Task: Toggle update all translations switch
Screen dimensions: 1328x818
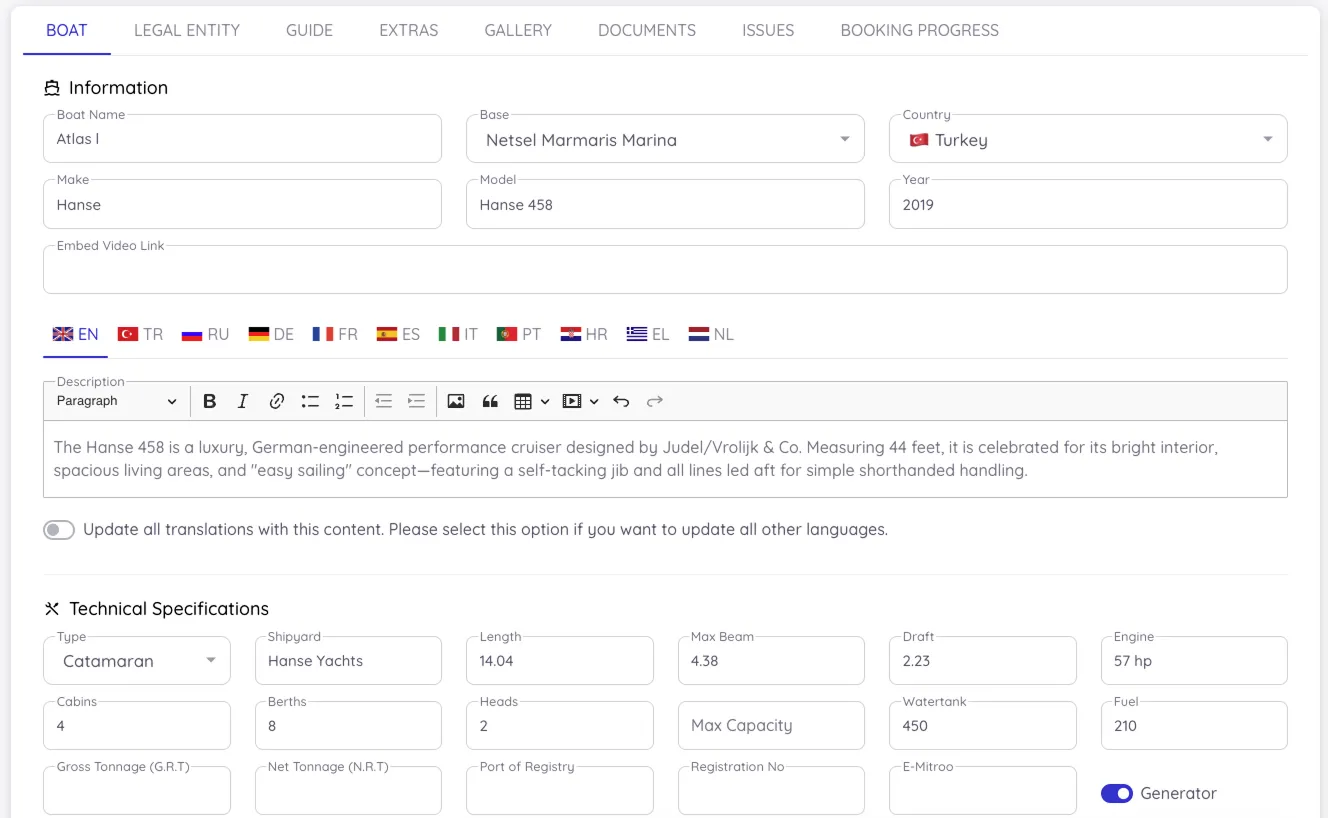Action: coord(59,530)
